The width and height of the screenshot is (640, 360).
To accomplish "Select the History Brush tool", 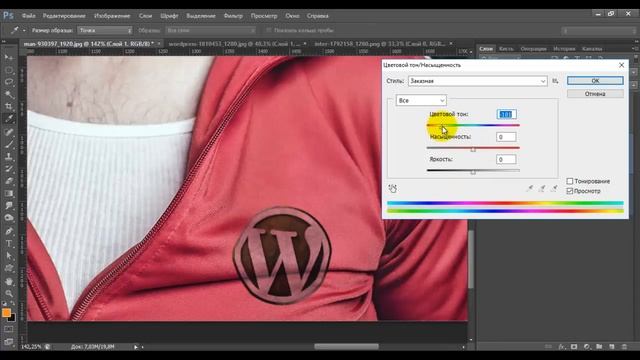I will (x=9, y=169).
